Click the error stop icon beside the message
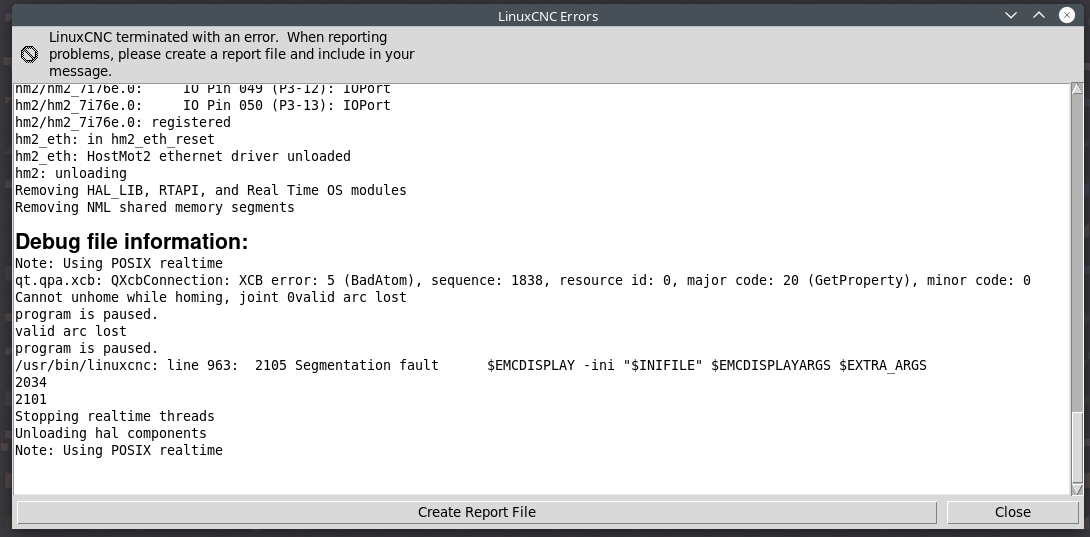 click(29, 54)
